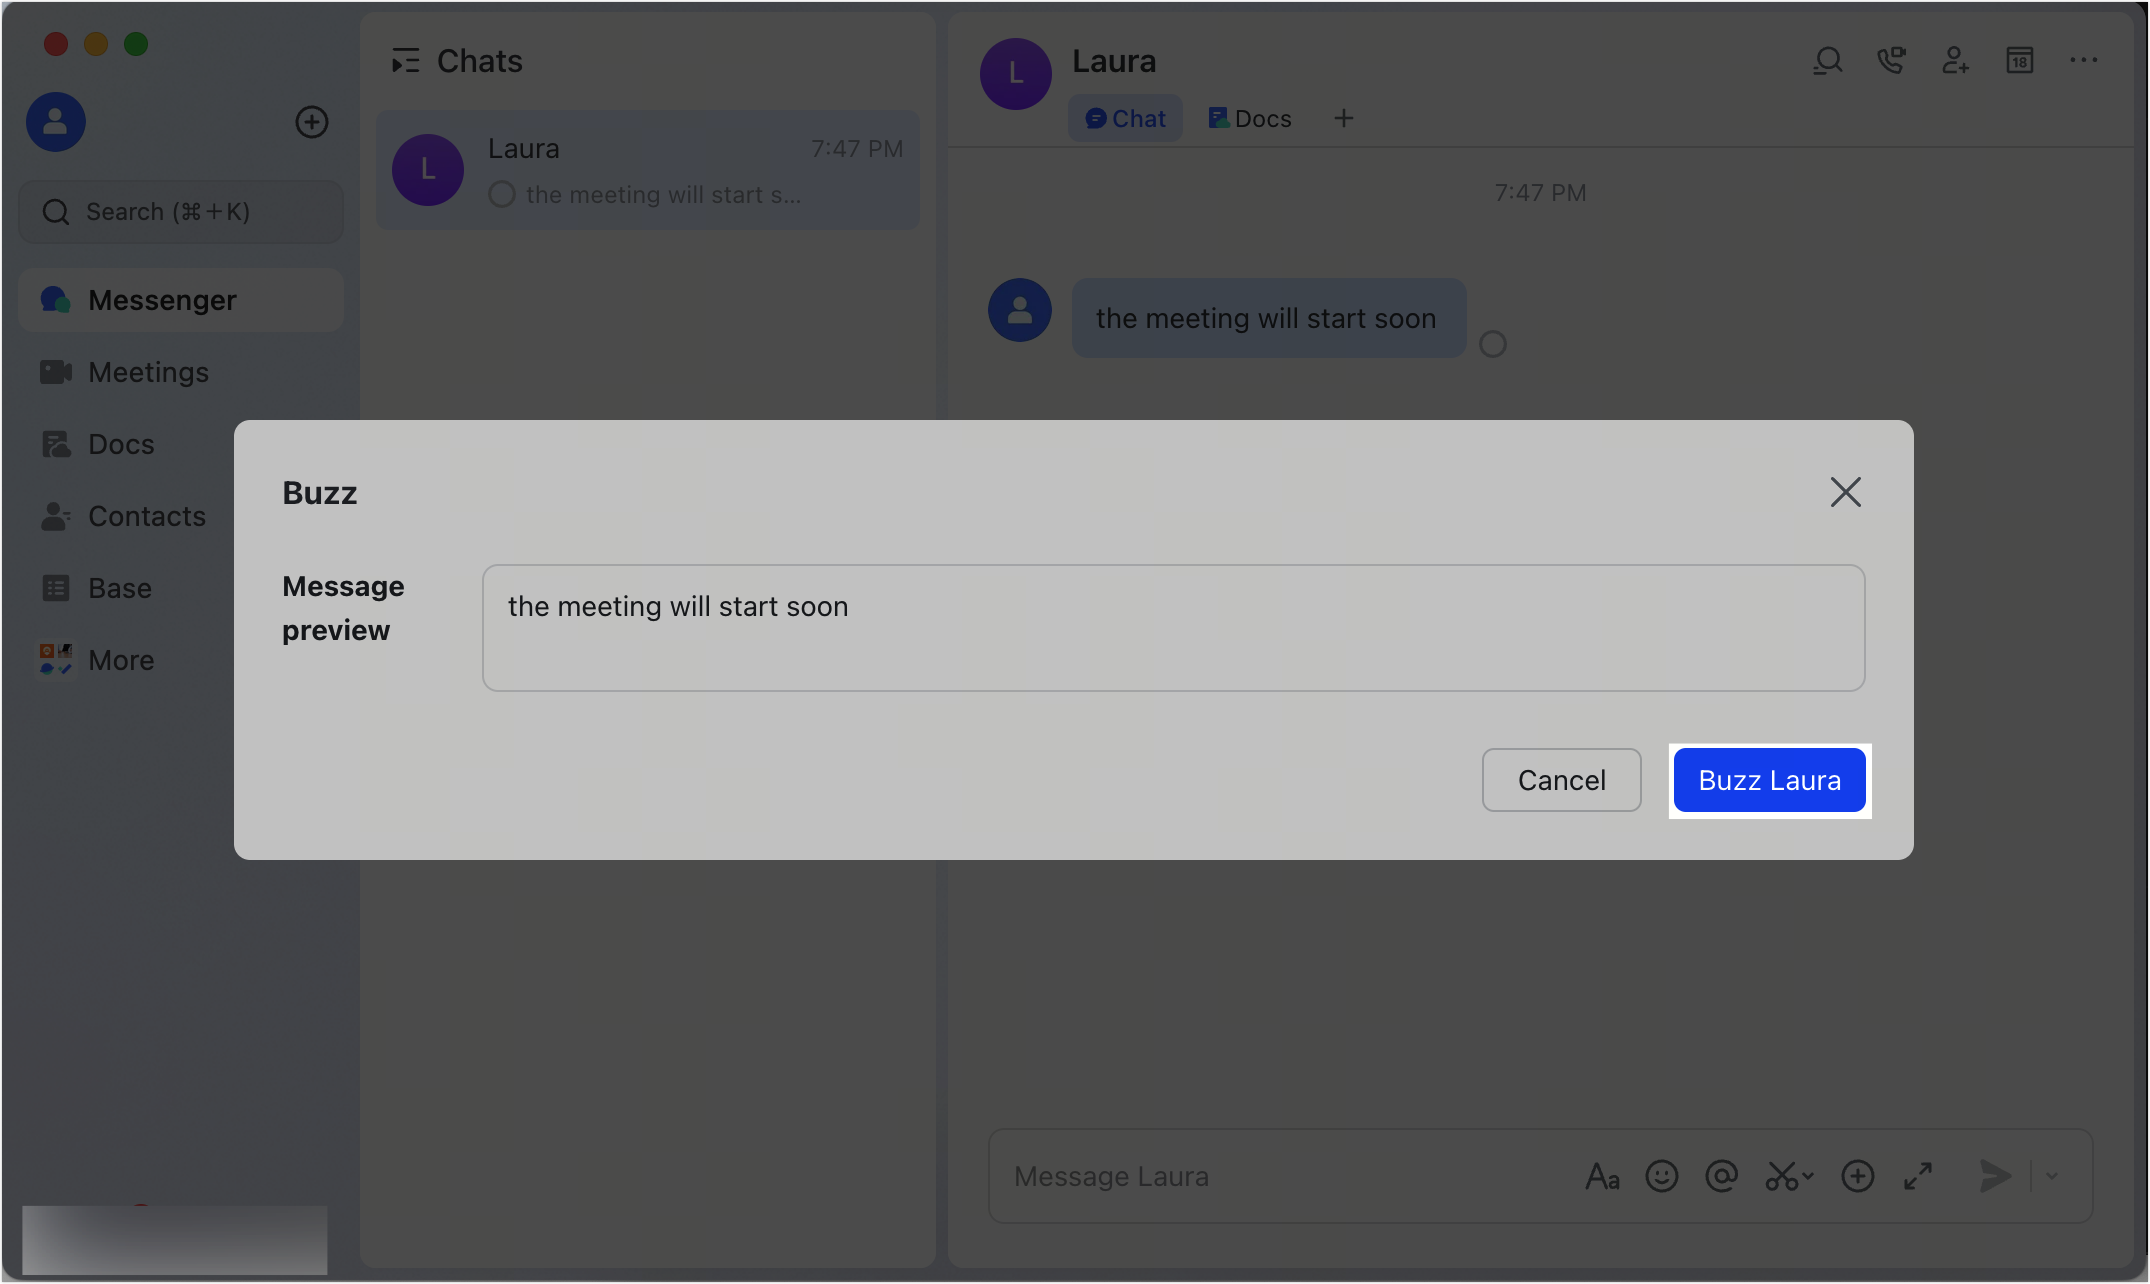Viewport: 2150px width, 1284px height.
Task: Send the message with the paper plane icon
Action: point(1994,1176)
